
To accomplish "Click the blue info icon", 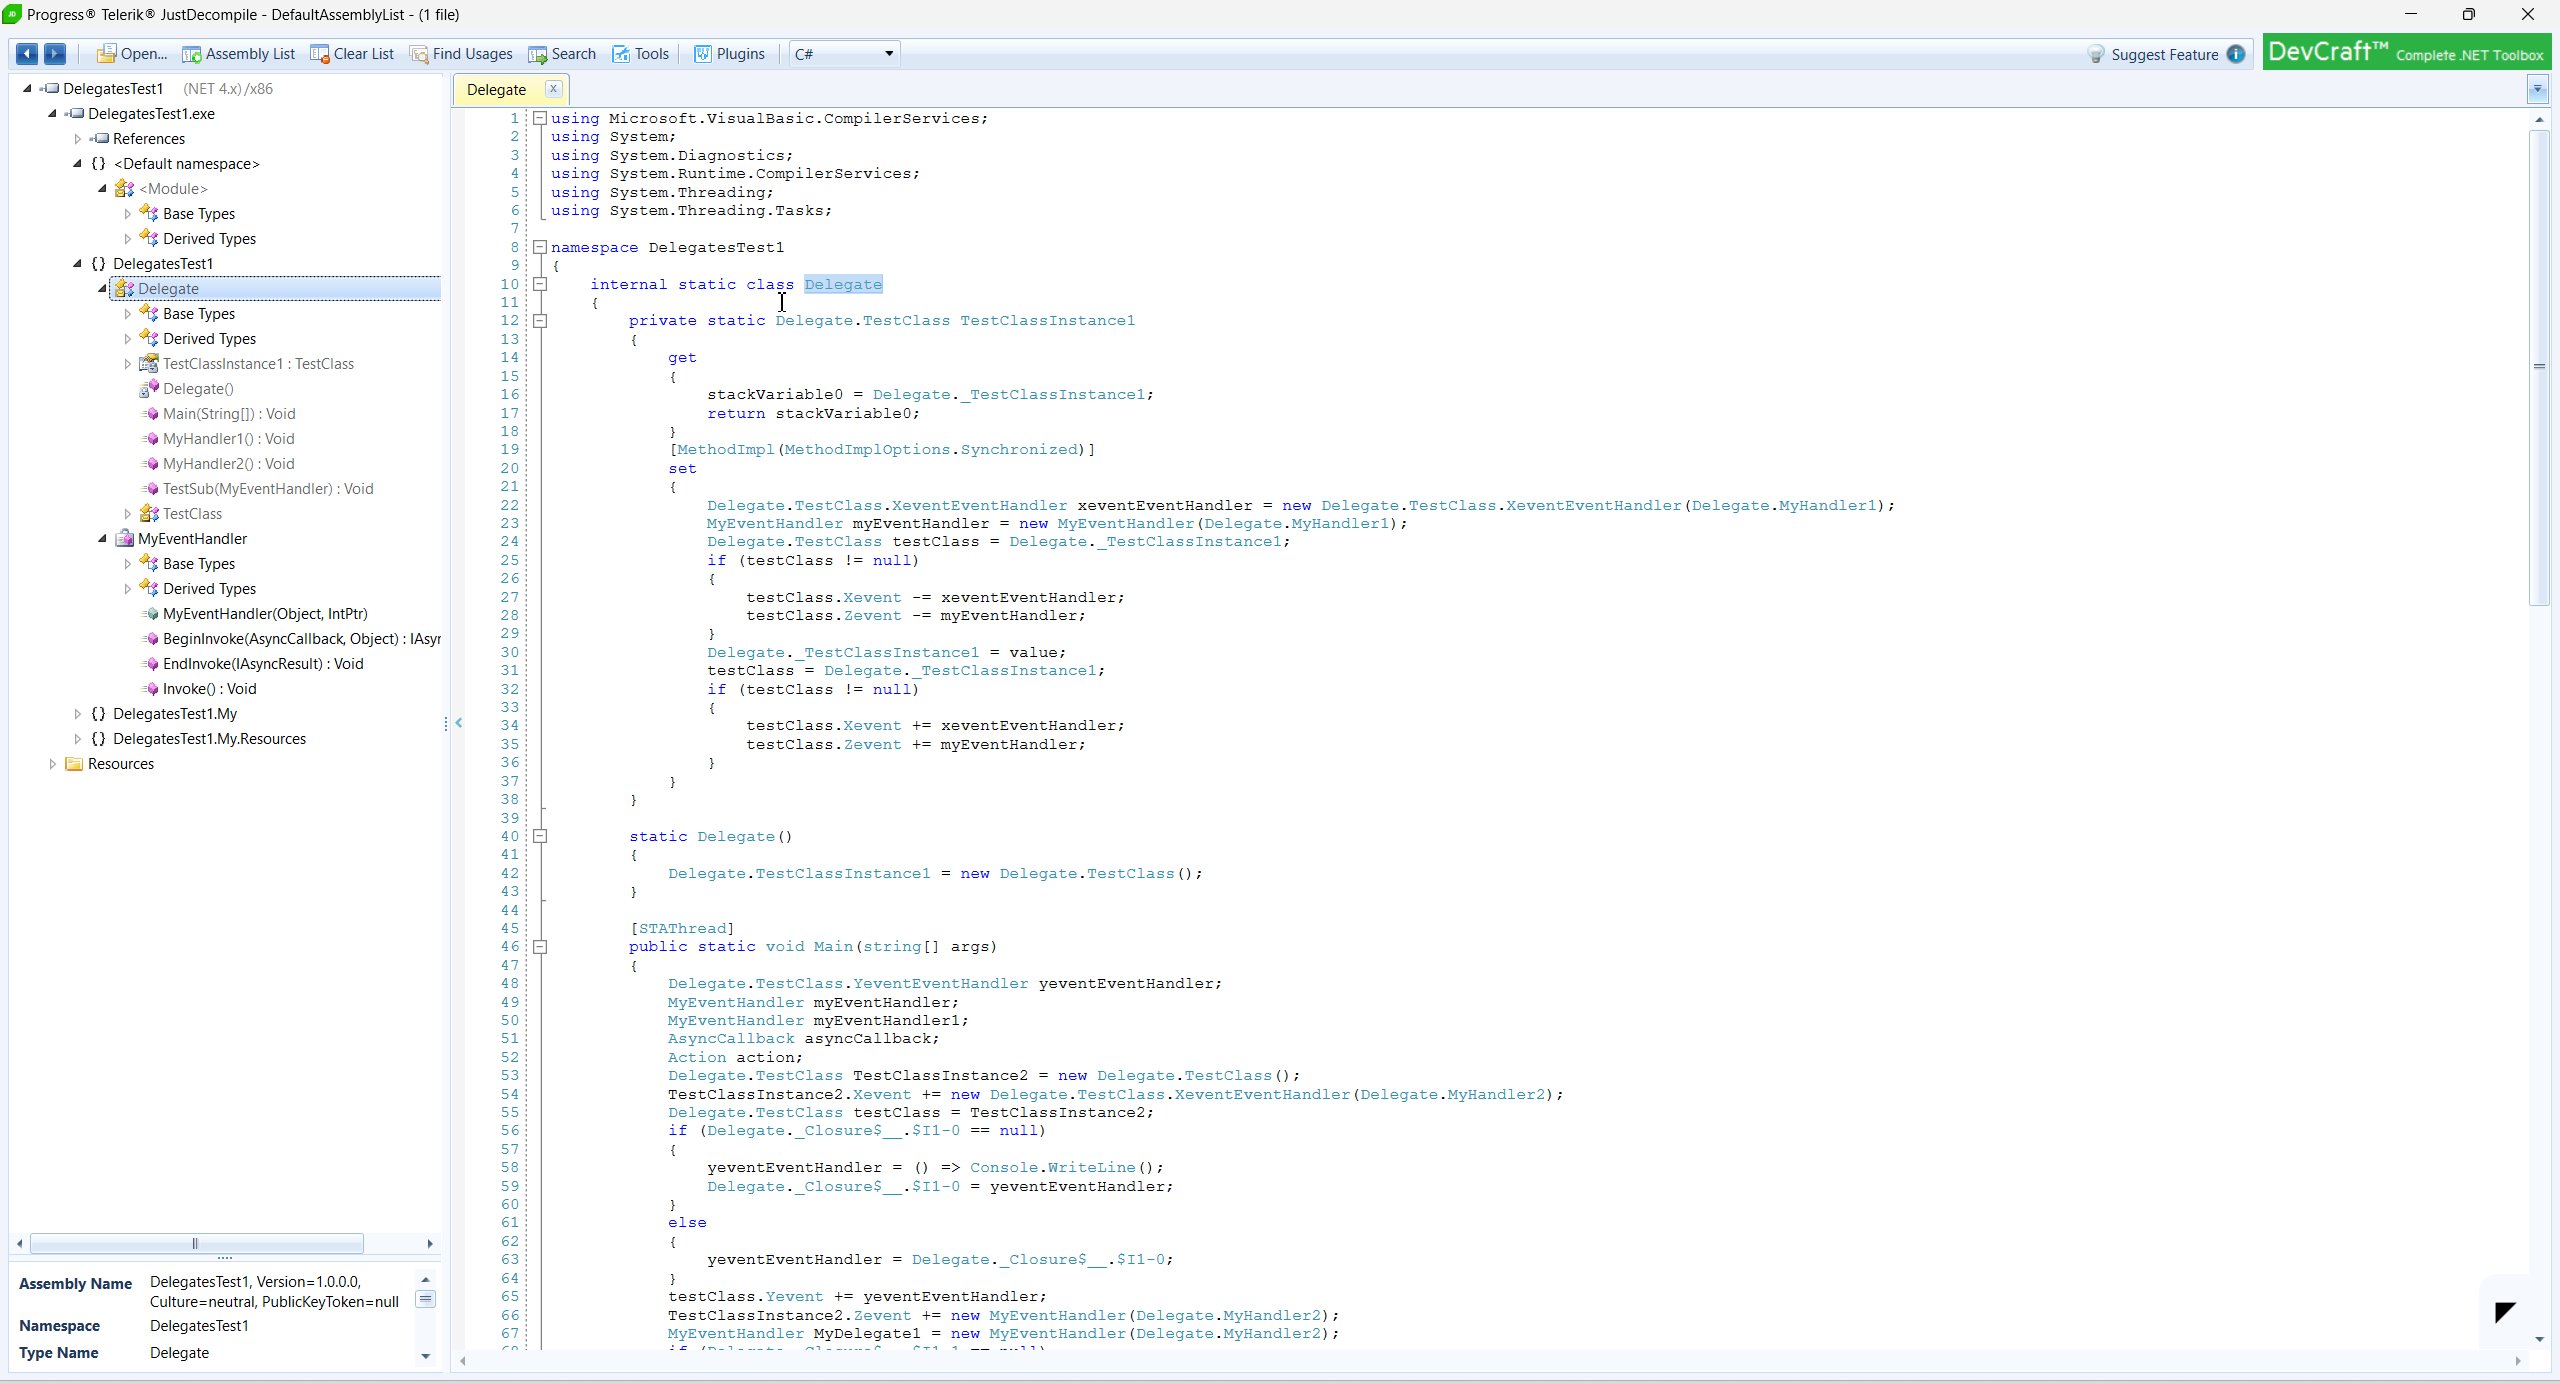I will tap(2236, 54).
